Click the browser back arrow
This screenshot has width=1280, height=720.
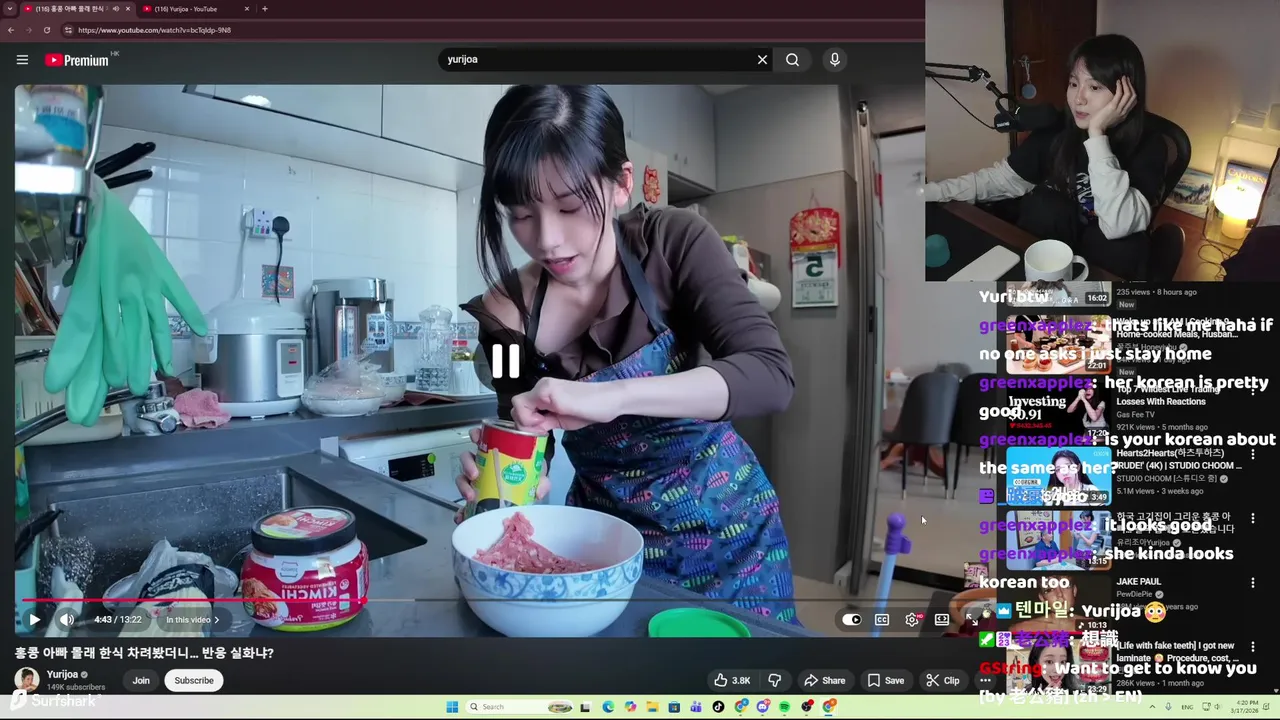point(11,30)
